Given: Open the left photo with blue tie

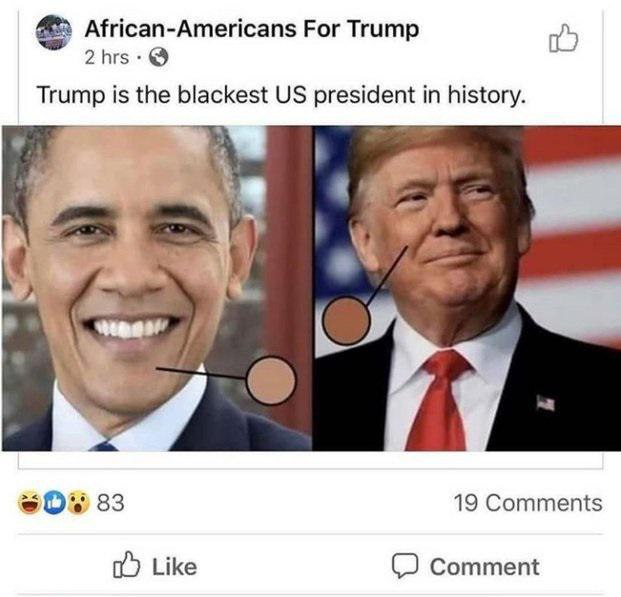Looking at the screenshot, I should tap(157, 288).
